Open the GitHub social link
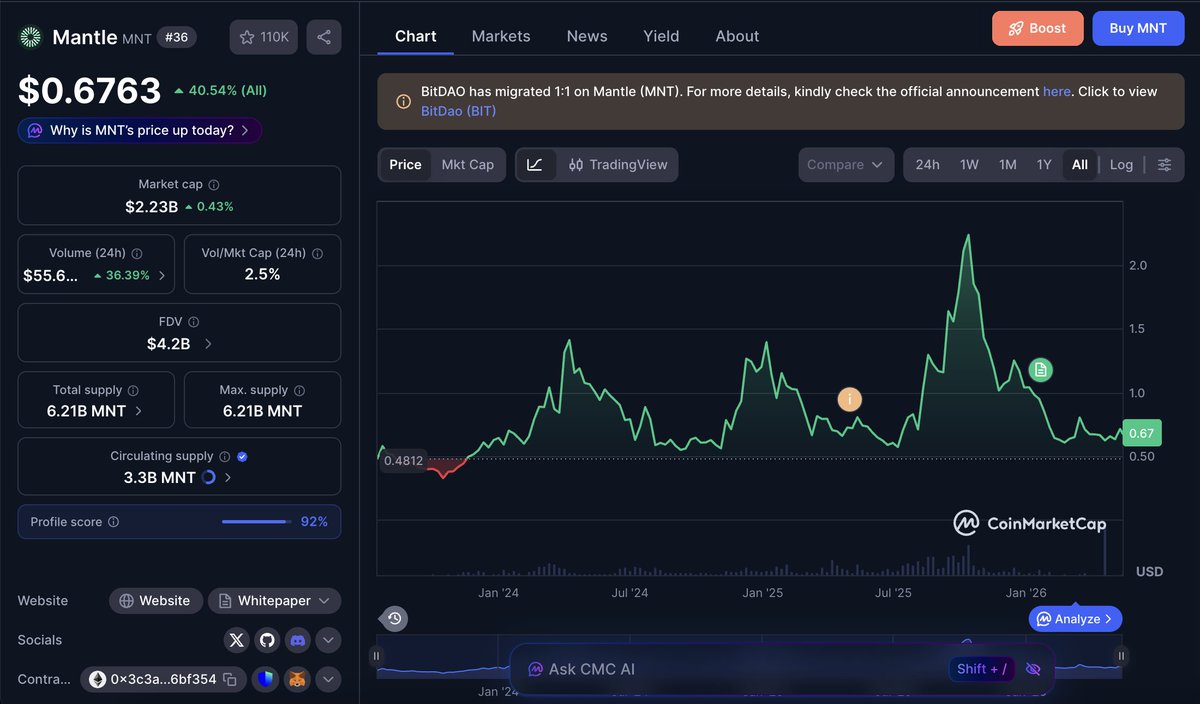The height and width of the screenshot is (704, 1200). point(266,640)
